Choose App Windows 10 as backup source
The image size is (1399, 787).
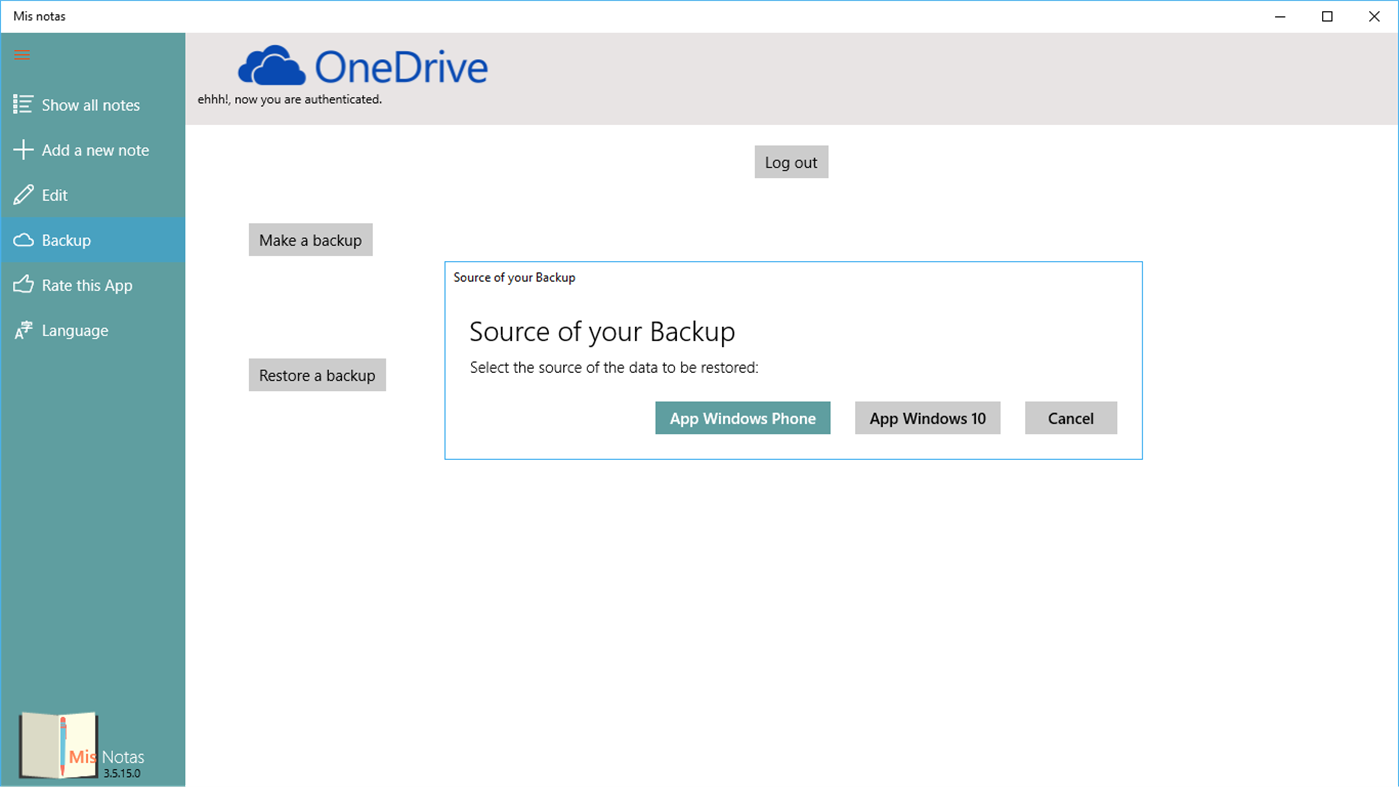(927, 417)
